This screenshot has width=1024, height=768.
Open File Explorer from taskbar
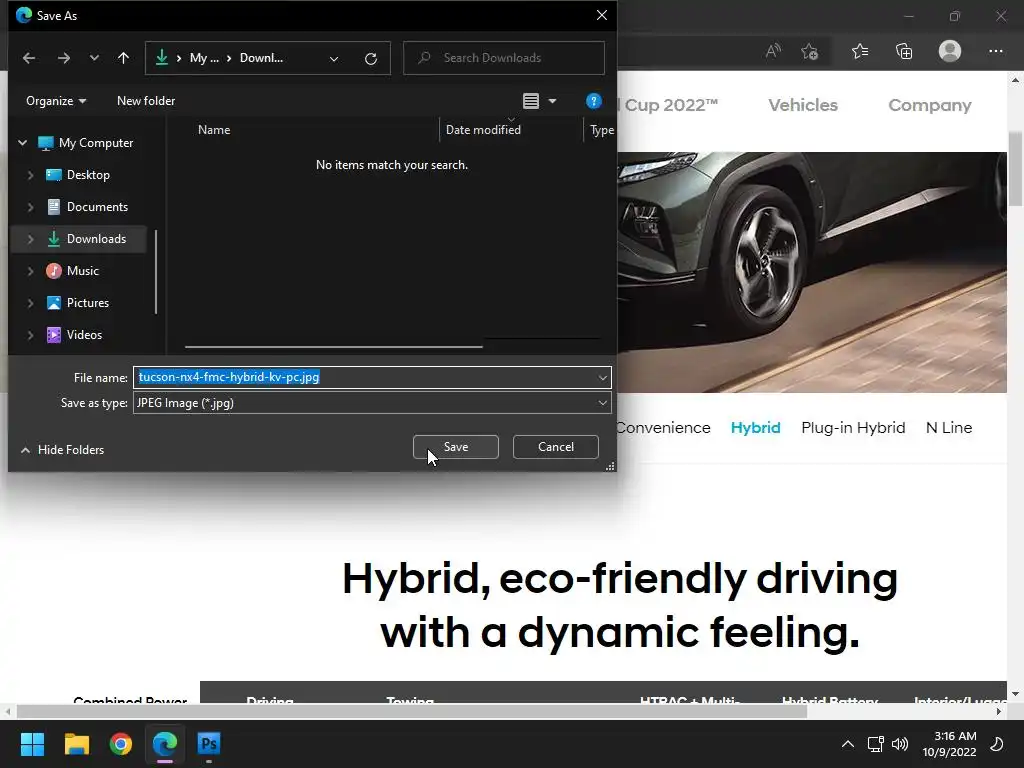[x=76, y=744]
